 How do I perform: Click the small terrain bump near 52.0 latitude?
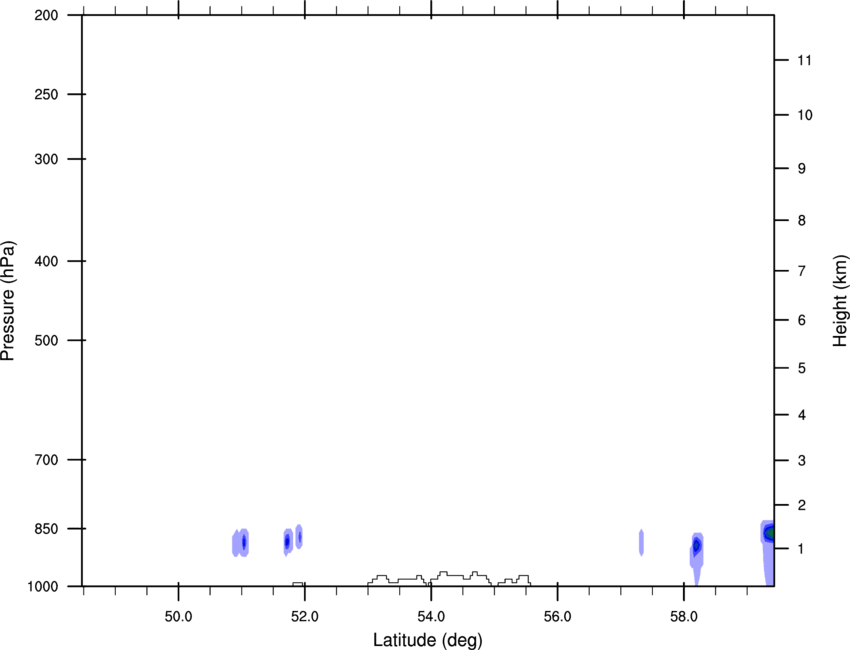point(298,584)
